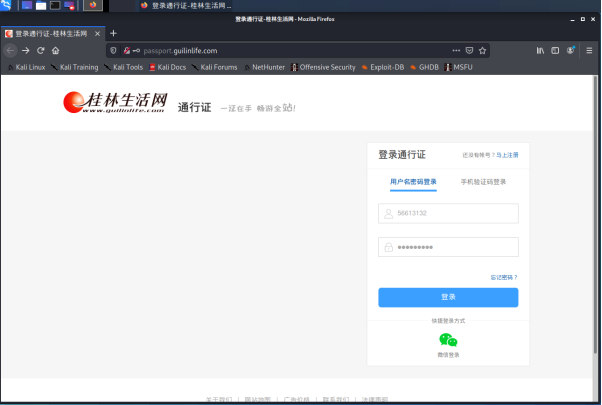Open MSFU bookmark

click(x=458, y=67)
